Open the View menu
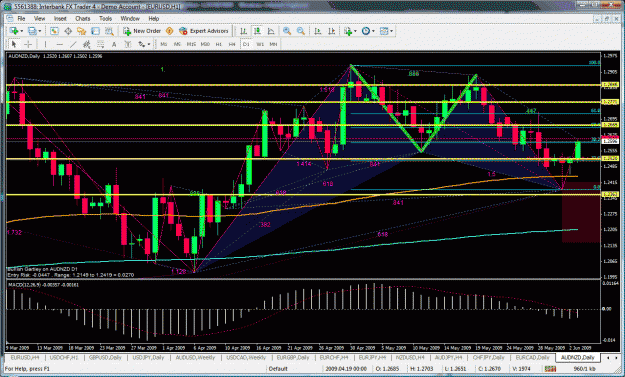The image size is (625, 377). [39, 19]
